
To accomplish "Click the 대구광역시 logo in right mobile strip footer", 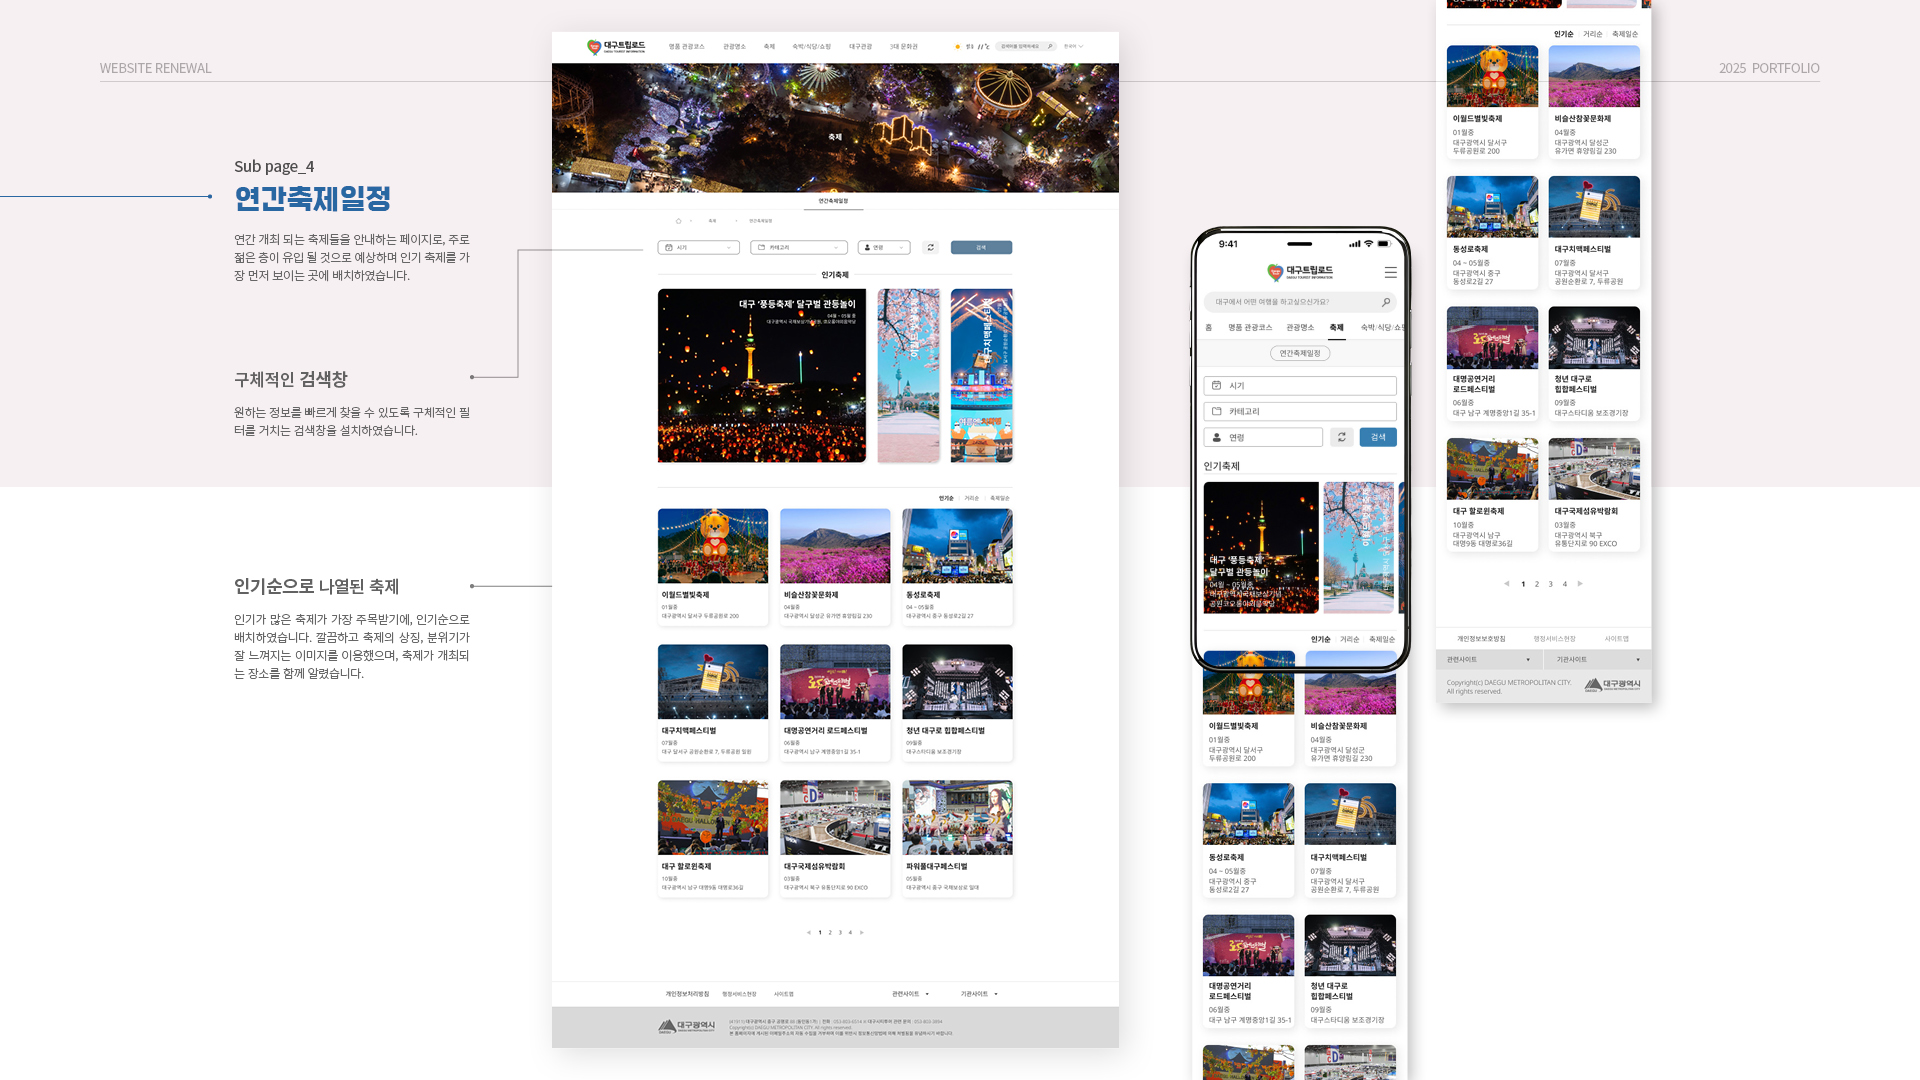I will tap(1612, 685).
